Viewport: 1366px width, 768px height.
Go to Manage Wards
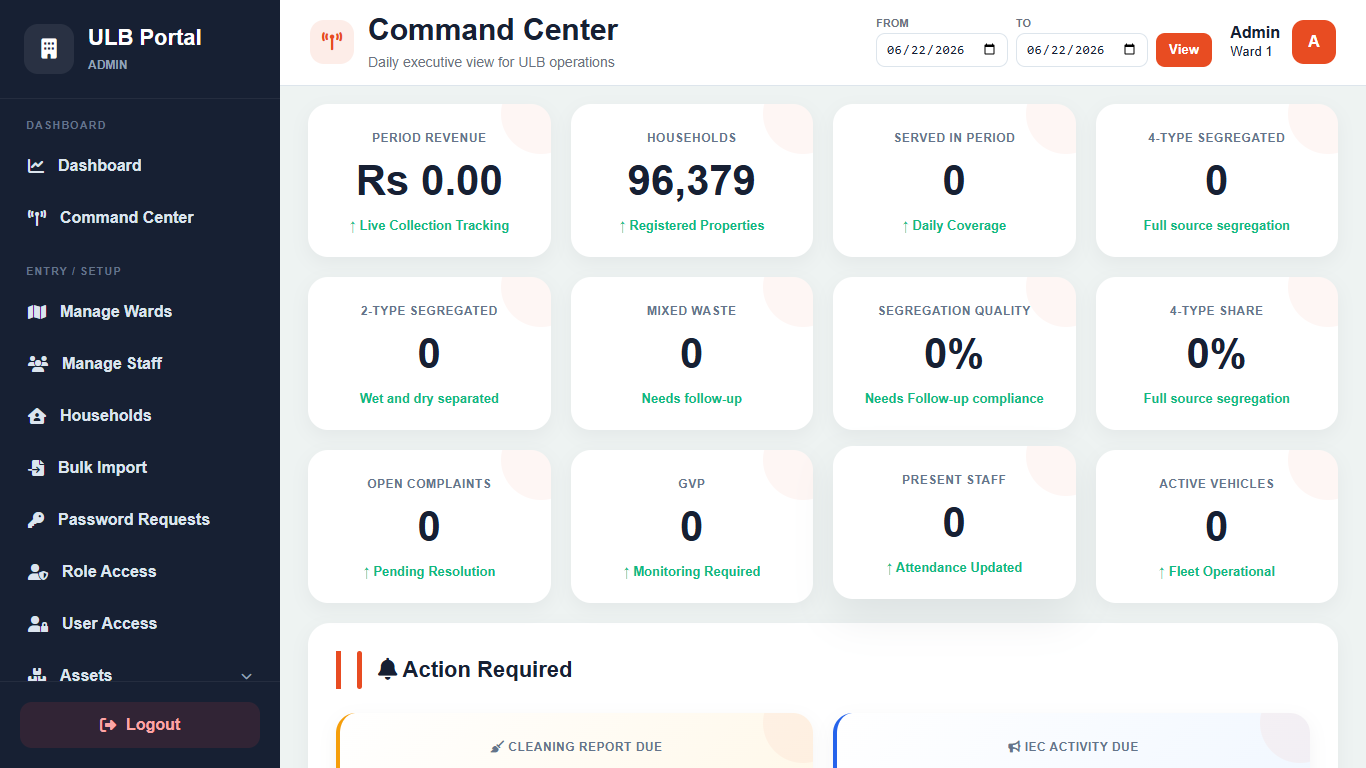coord(140,312)
